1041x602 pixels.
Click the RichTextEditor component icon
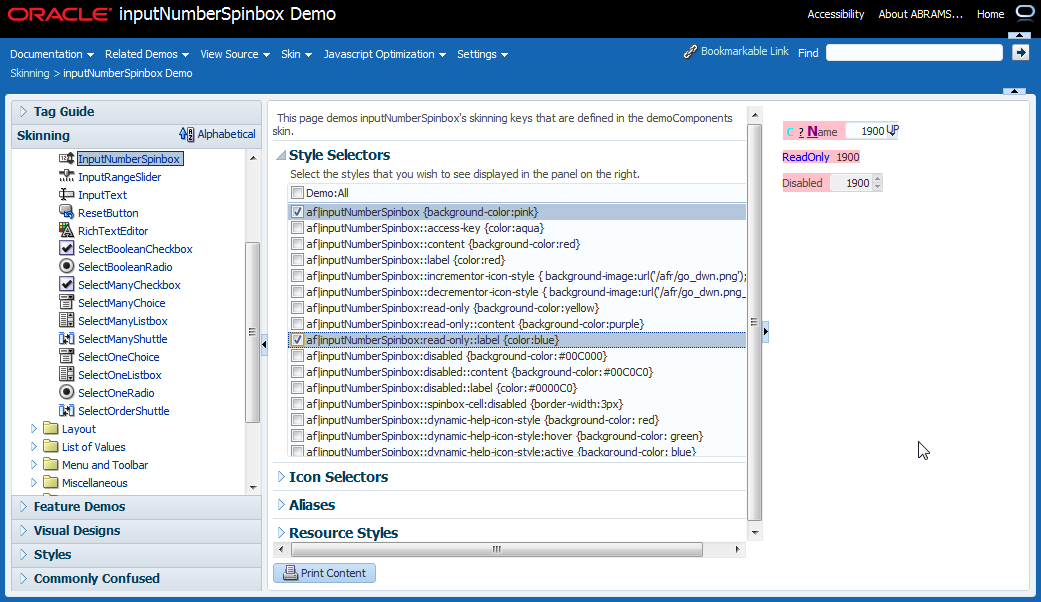pyautogui.click(x=66, y=230)
